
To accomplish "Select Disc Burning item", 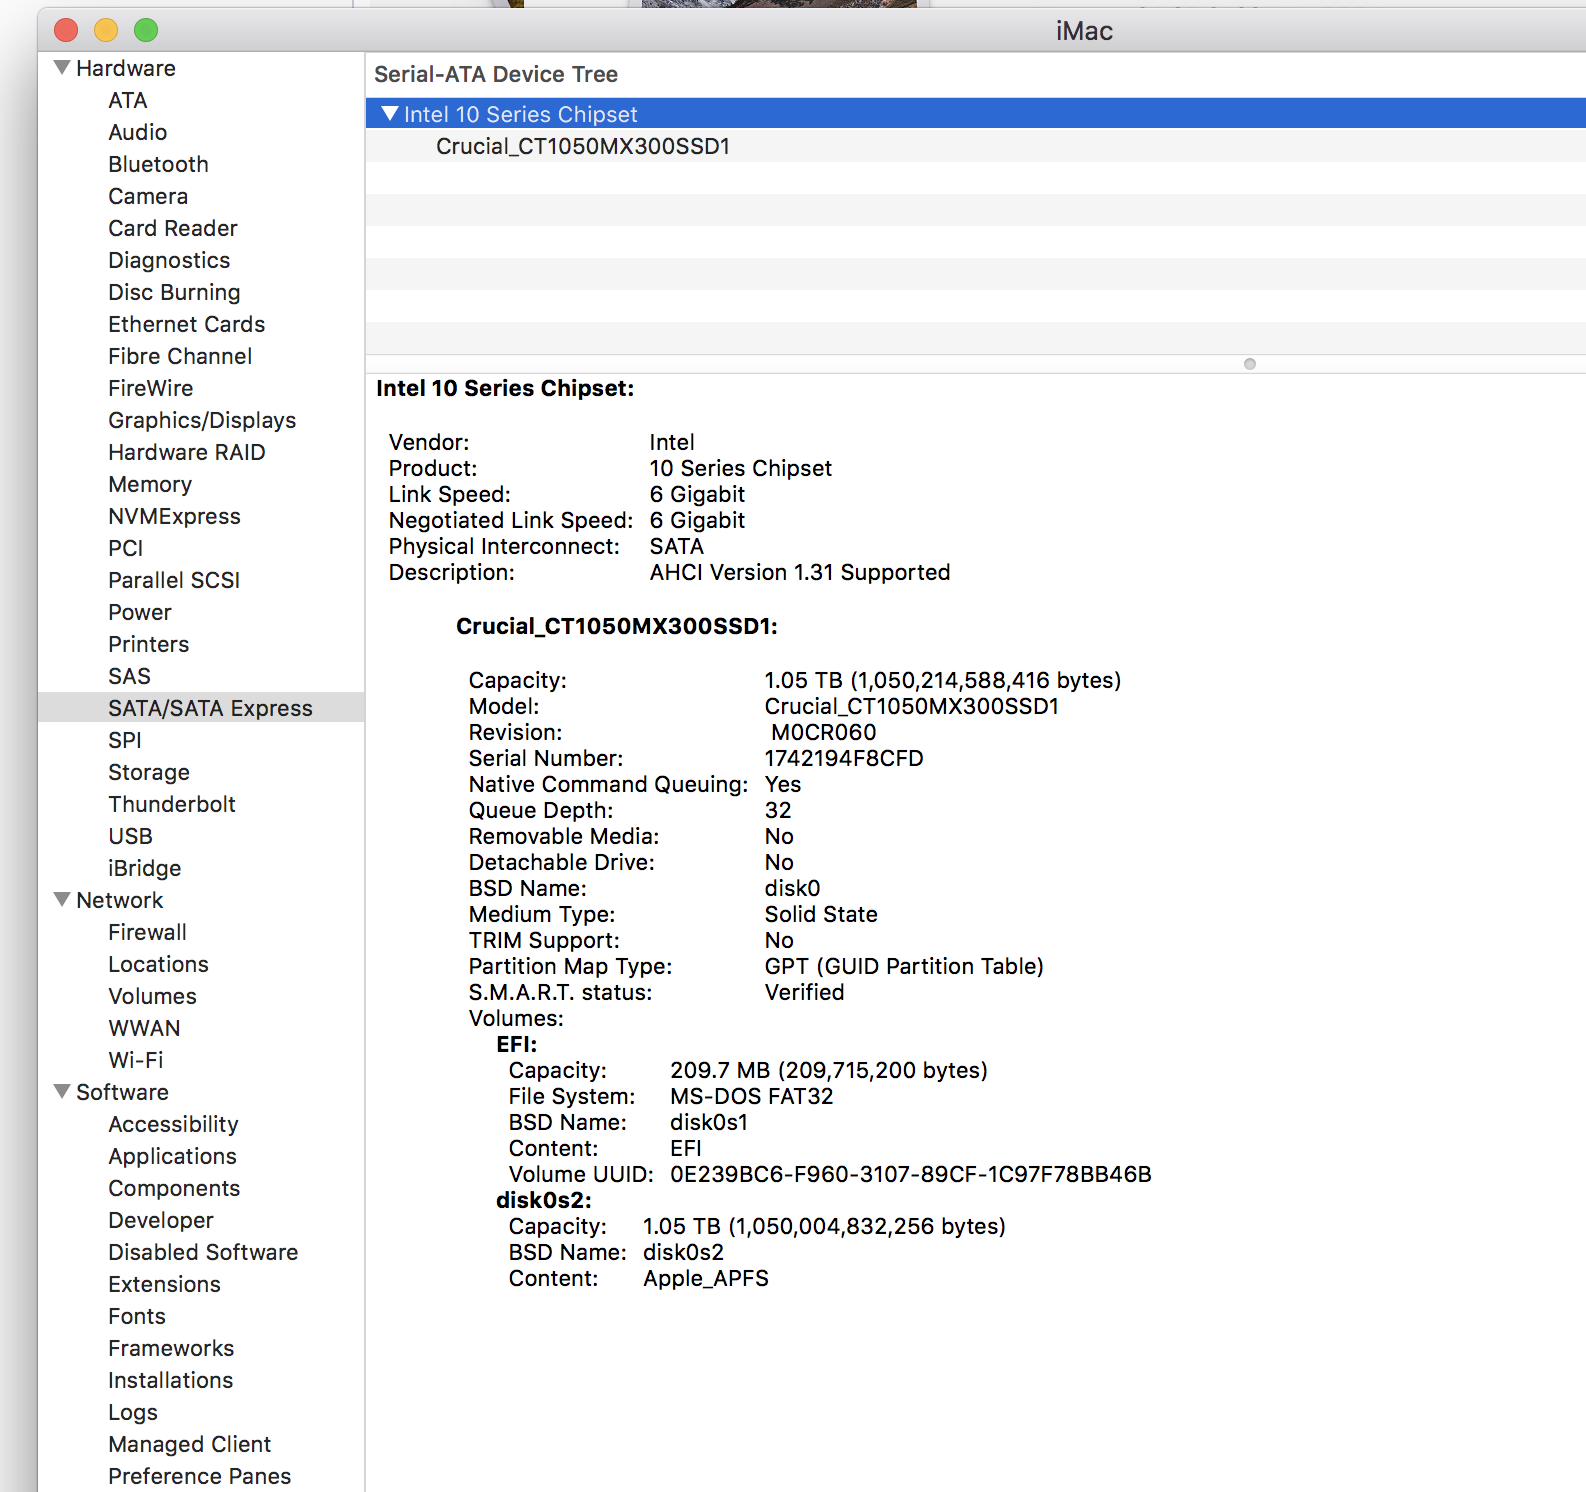I will [x=174, y=292].
